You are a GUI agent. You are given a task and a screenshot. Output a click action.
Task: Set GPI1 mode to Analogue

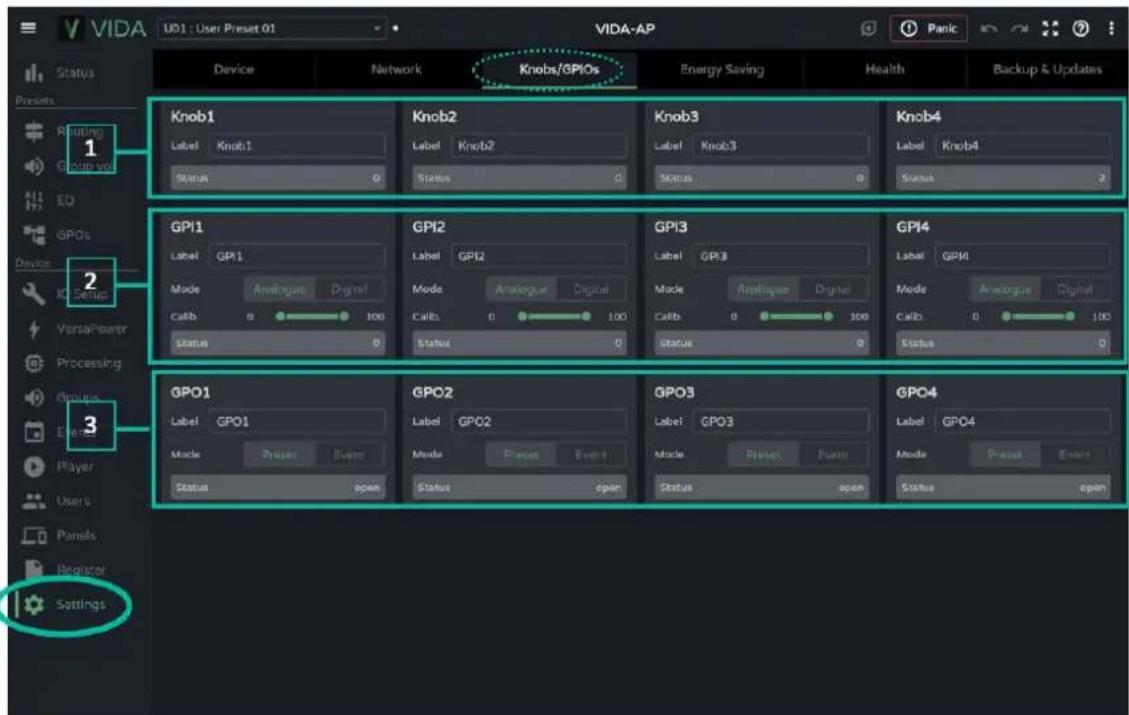279,289
